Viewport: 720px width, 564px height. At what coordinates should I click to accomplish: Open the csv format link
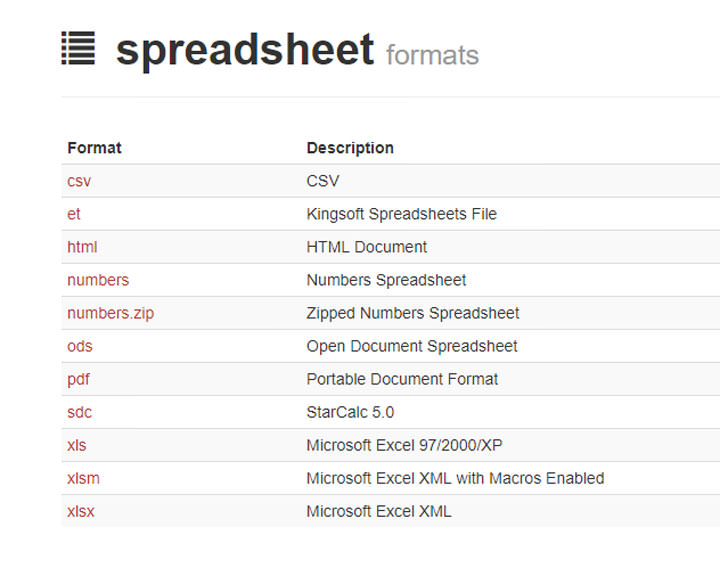pos(79,181)
